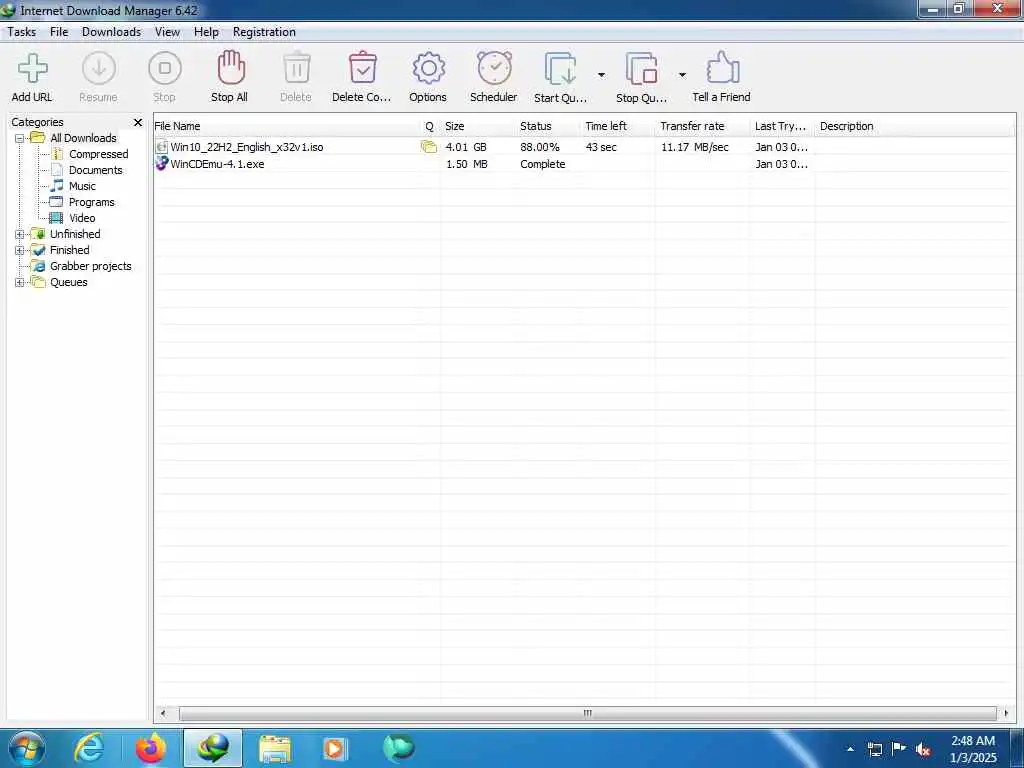Select the All Downloads category
Image resolution: width=1024 pixels, height=768 pixels.
click(84, 138)
